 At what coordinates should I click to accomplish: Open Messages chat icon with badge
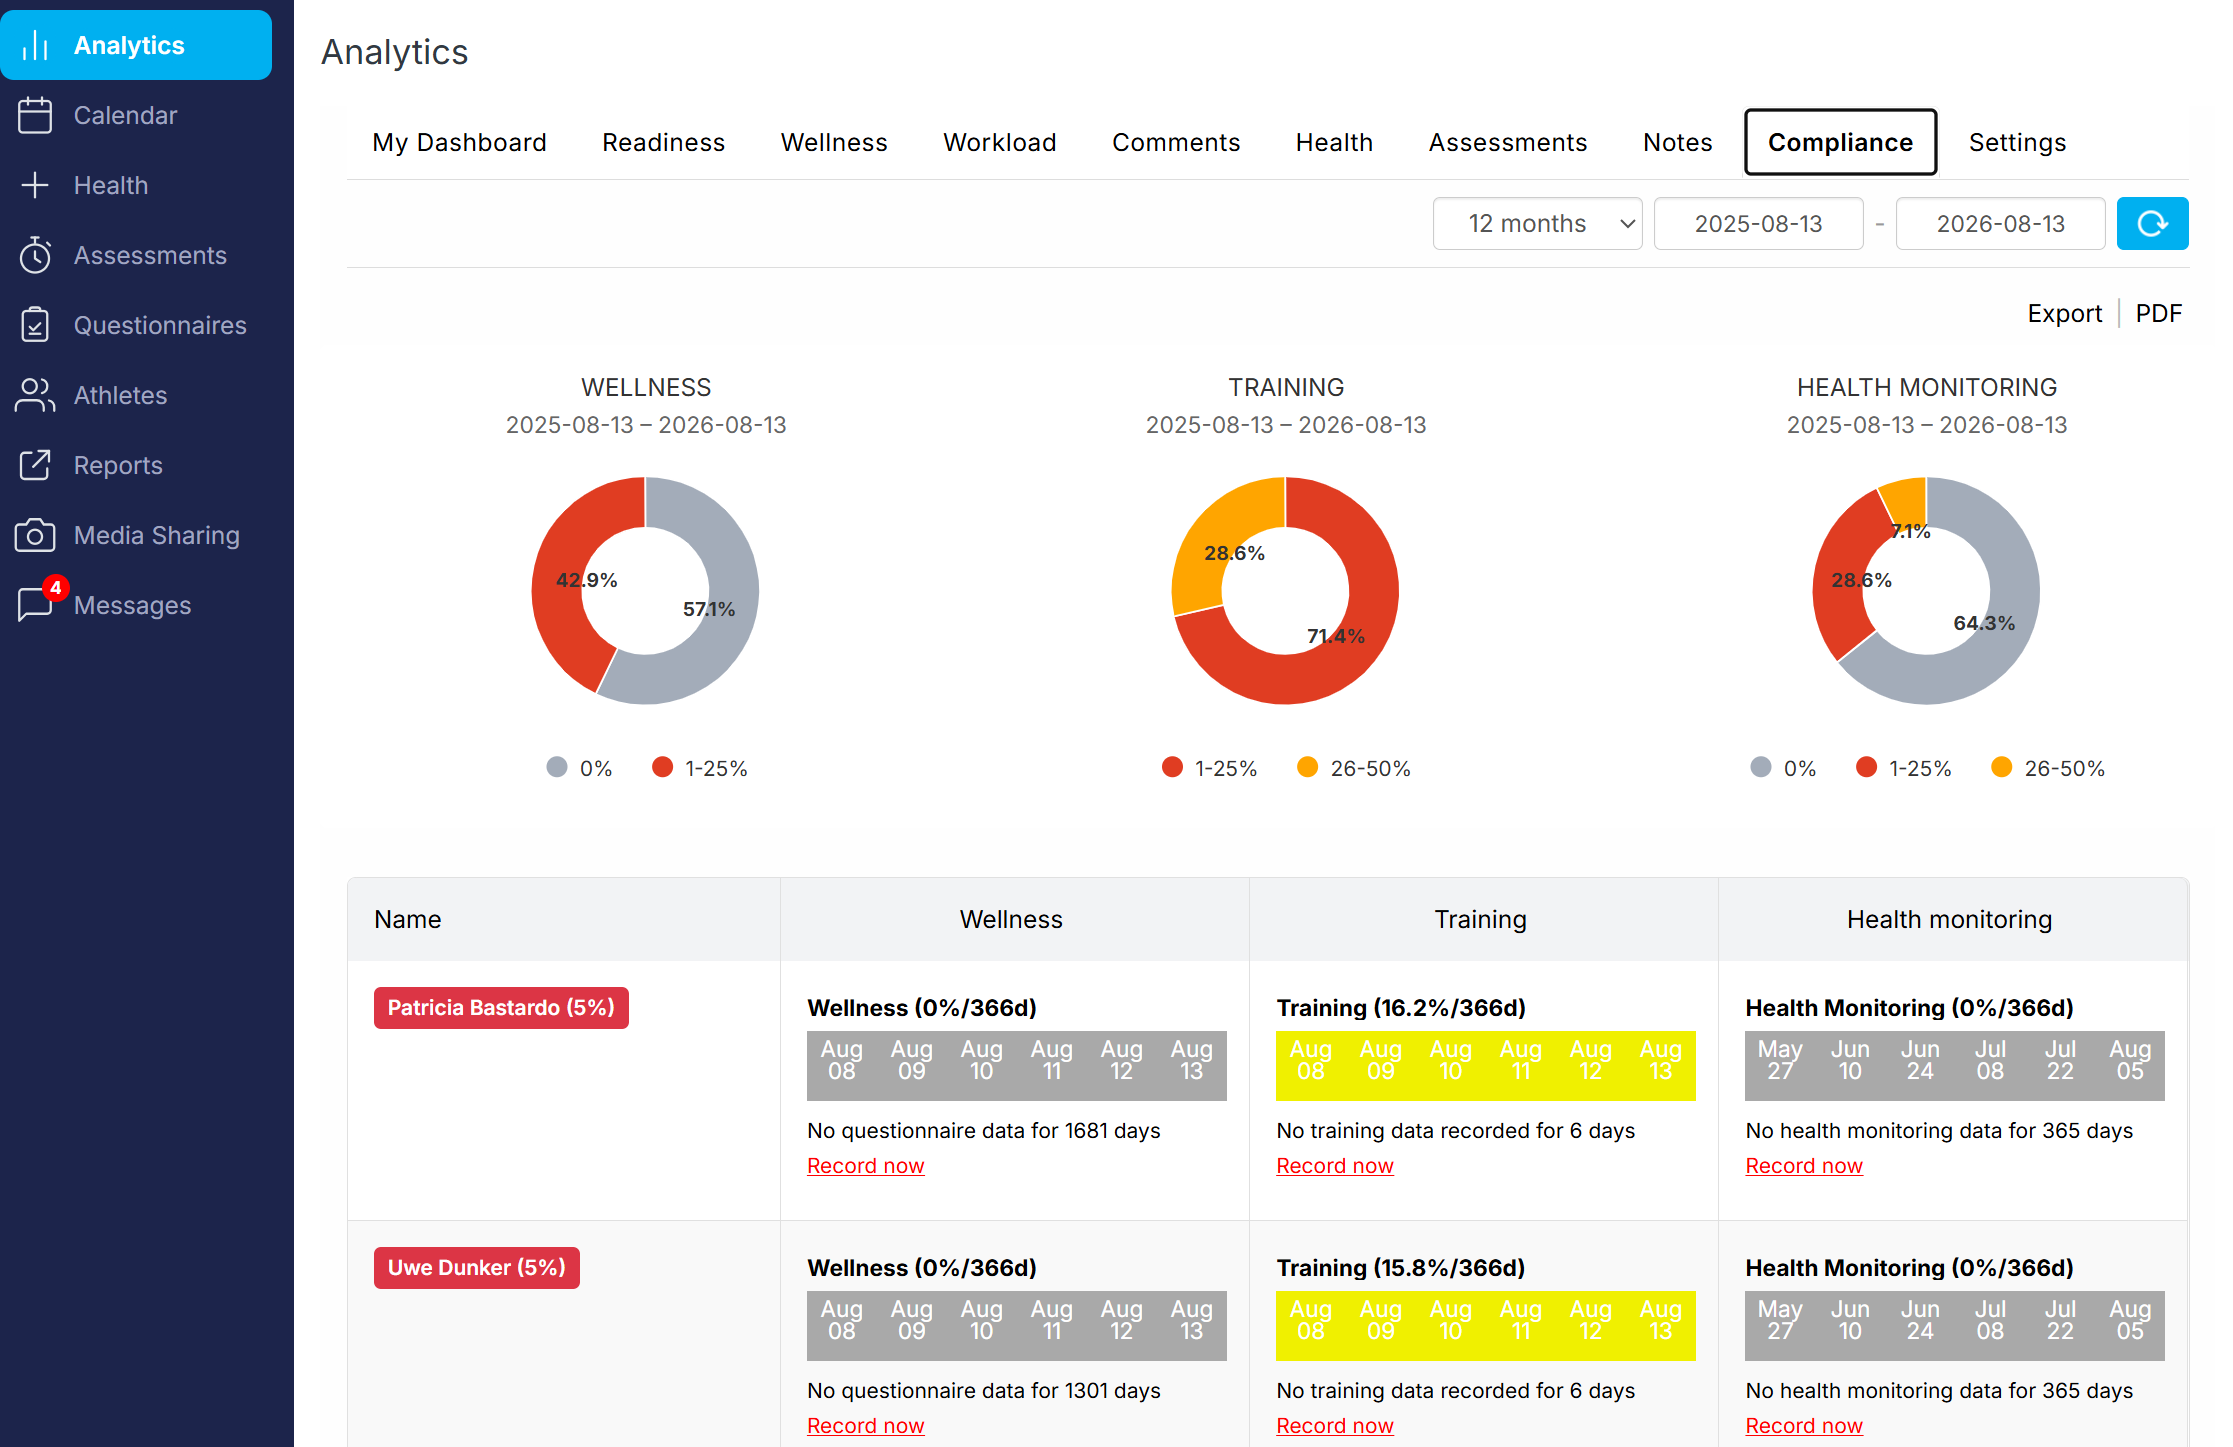pos(37,603)
